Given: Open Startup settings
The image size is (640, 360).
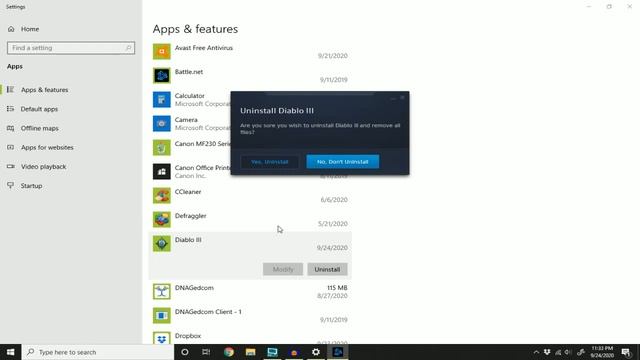Looking at the screenshot, I should 31,186.
